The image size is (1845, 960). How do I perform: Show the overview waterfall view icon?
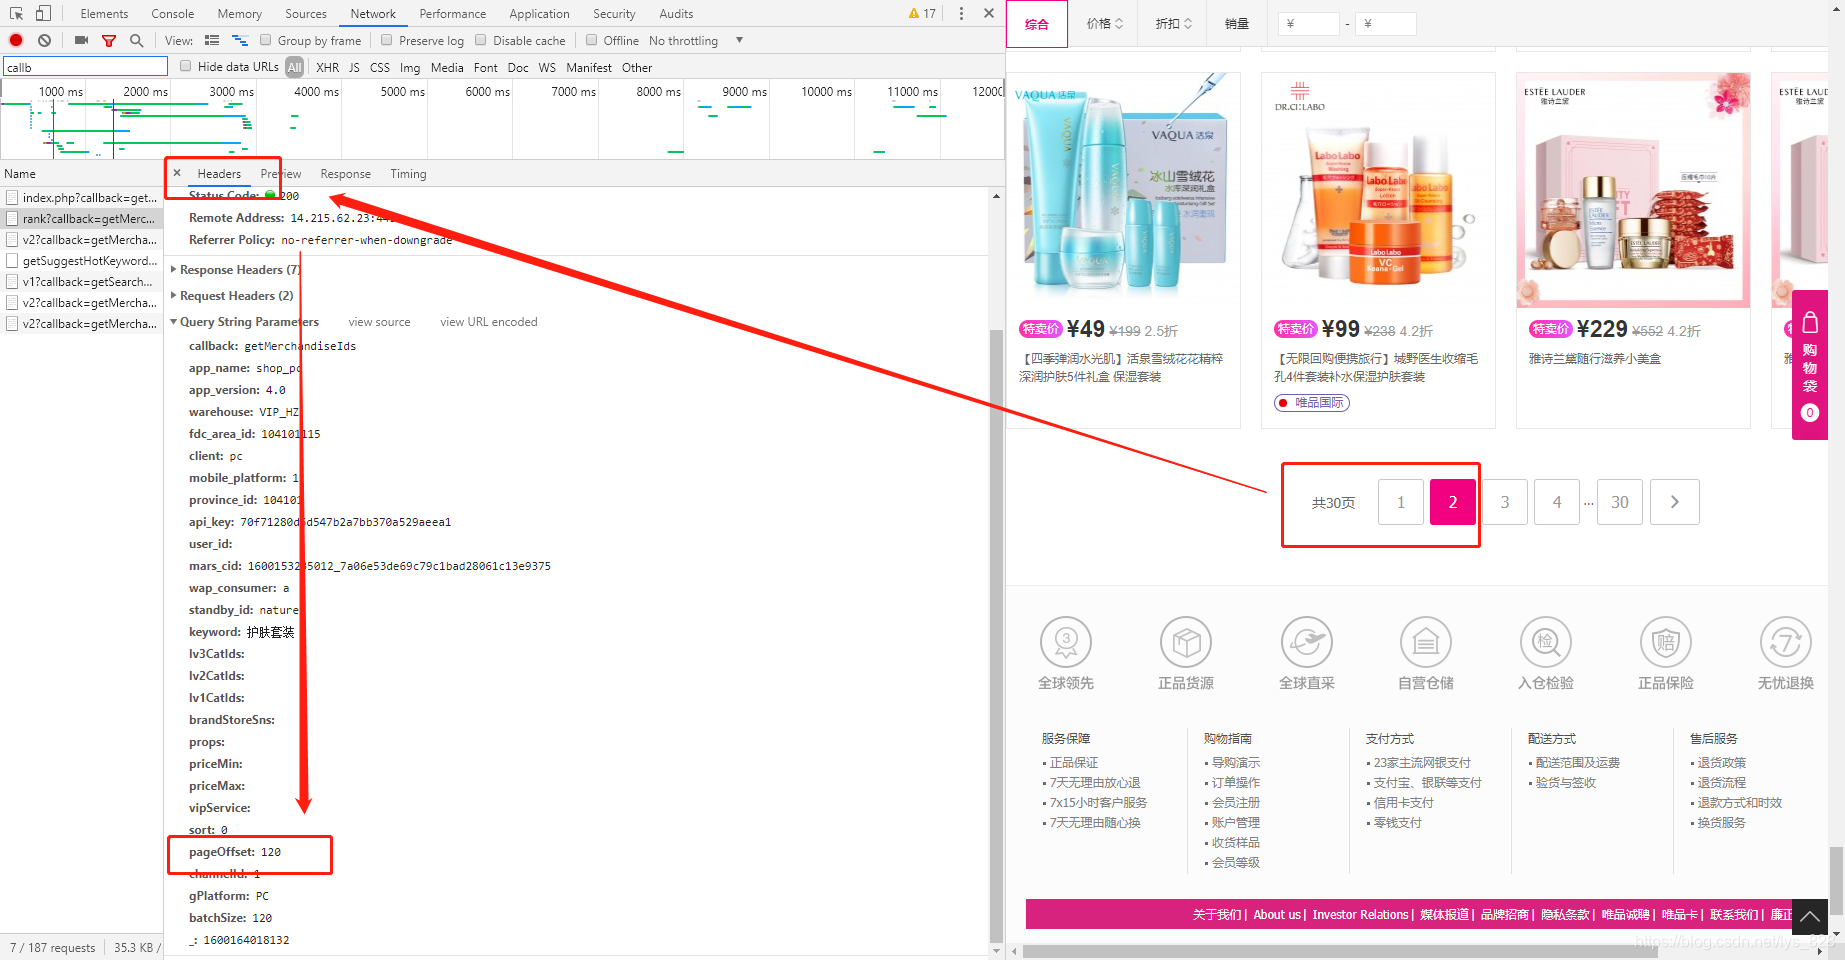click(x=239, y=40)
